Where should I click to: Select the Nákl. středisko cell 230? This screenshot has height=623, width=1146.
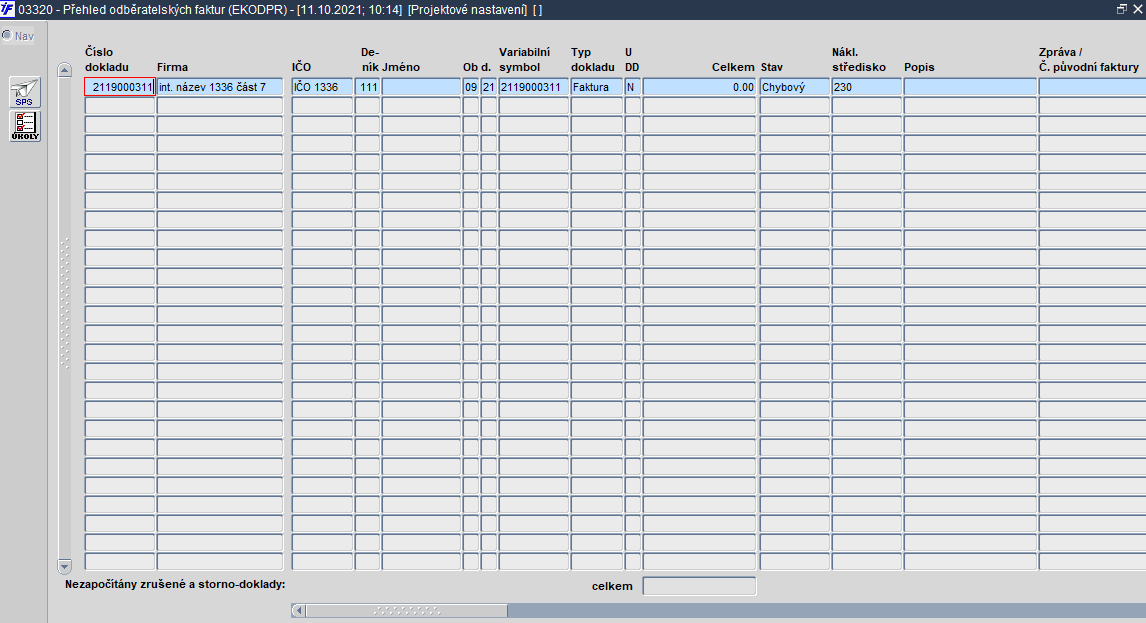click(x=867, y=87)
